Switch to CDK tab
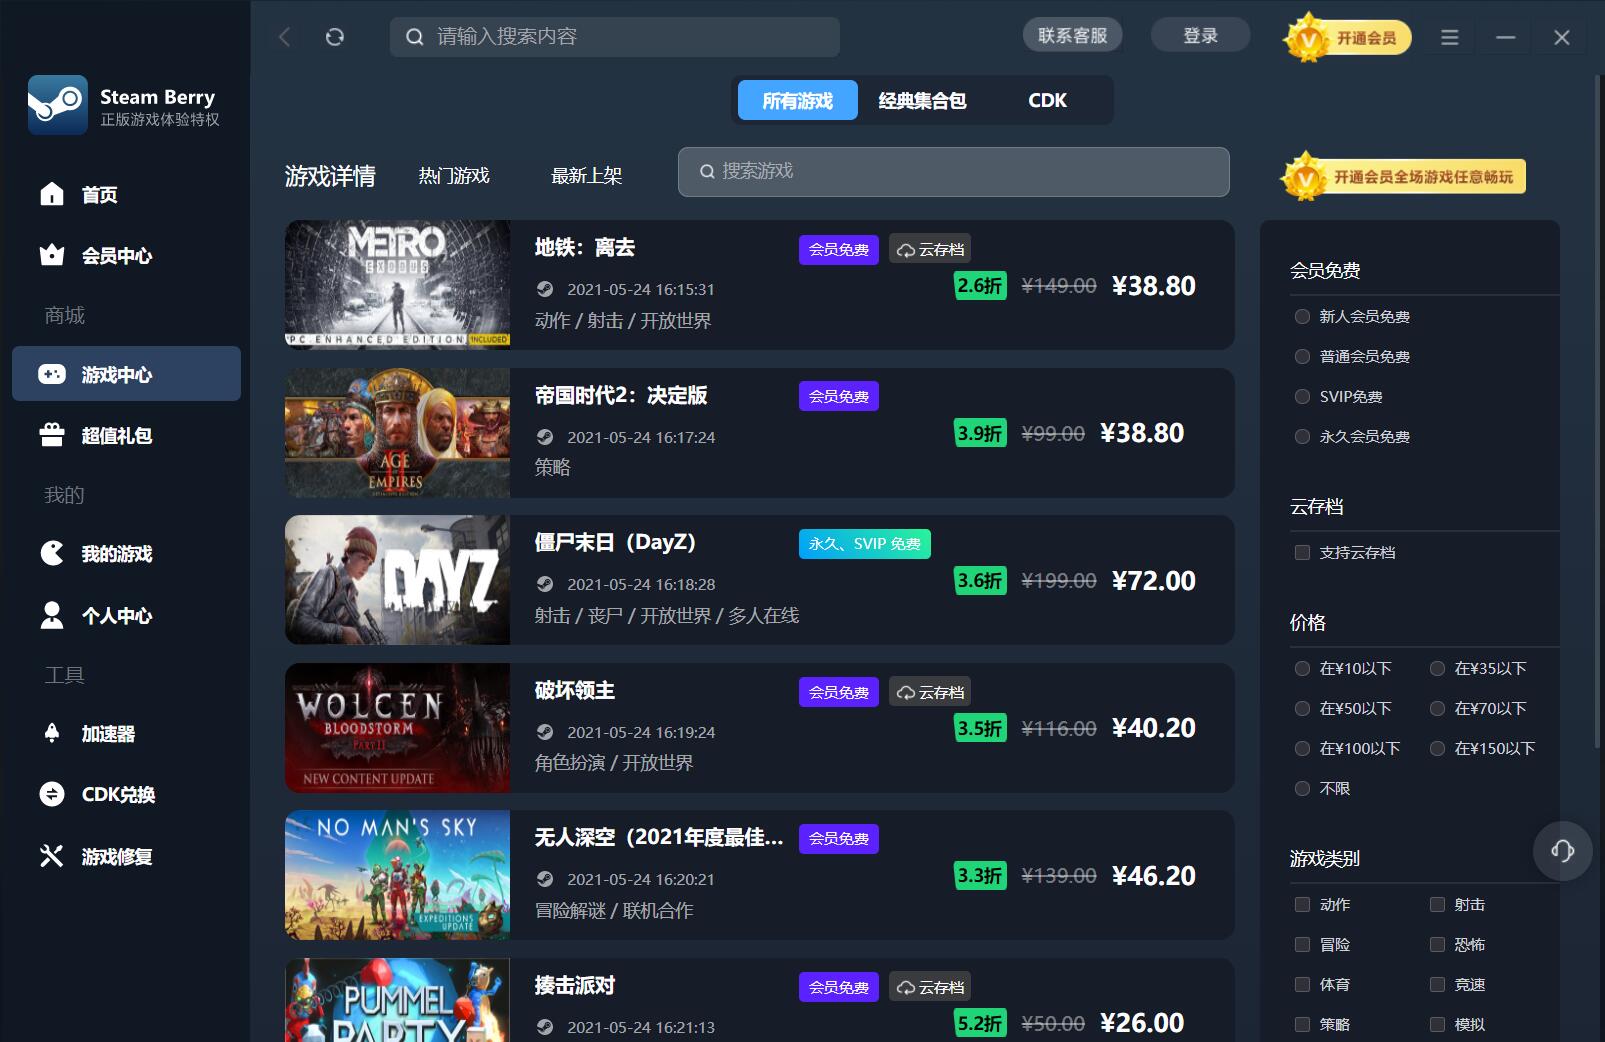Screen dimensions: 1605x1042 coord(1047,100)
